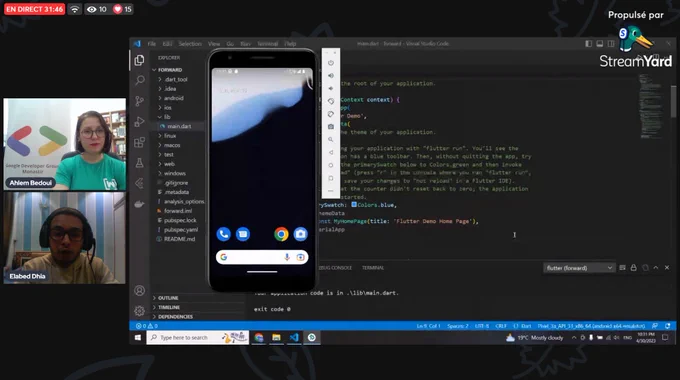Click the Windows Start button
The image size is (680, 380).
click(138, 337)
